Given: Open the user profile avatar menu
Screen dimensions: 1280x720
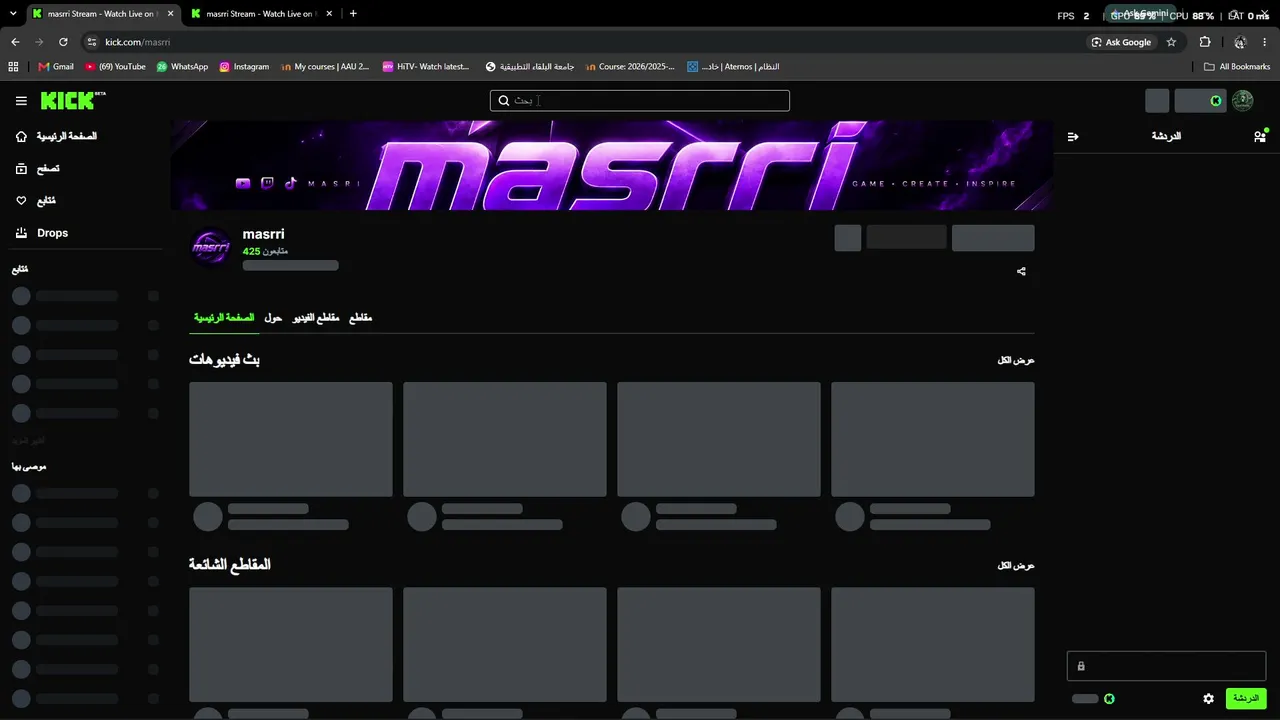Looking at the screenshot, I should coord(1242,101).
